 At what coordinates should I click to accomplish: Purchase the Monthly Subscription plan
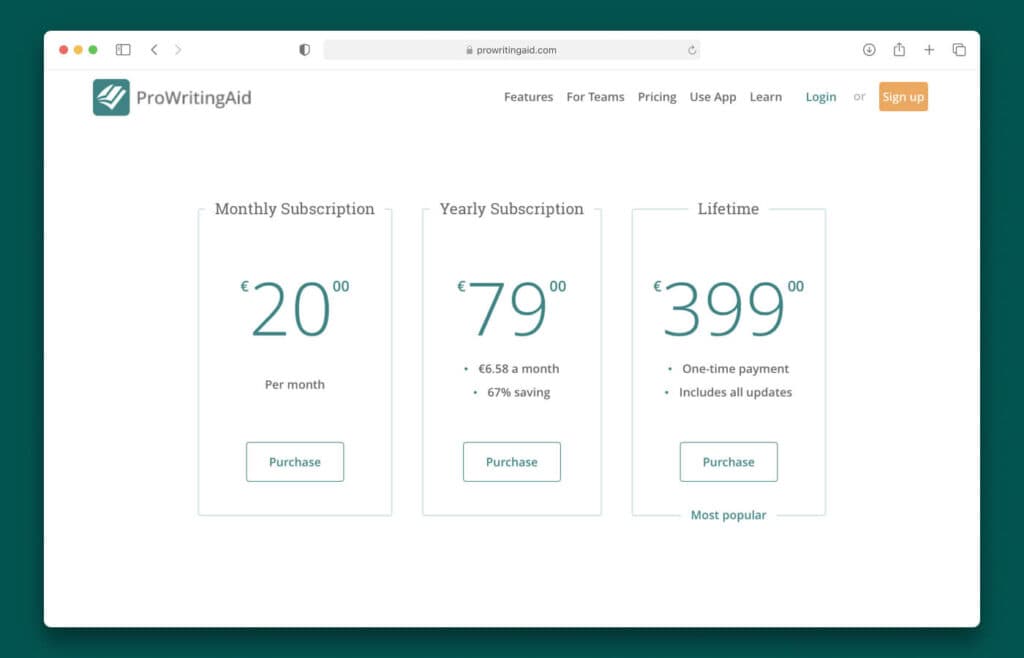click(295, 461)
